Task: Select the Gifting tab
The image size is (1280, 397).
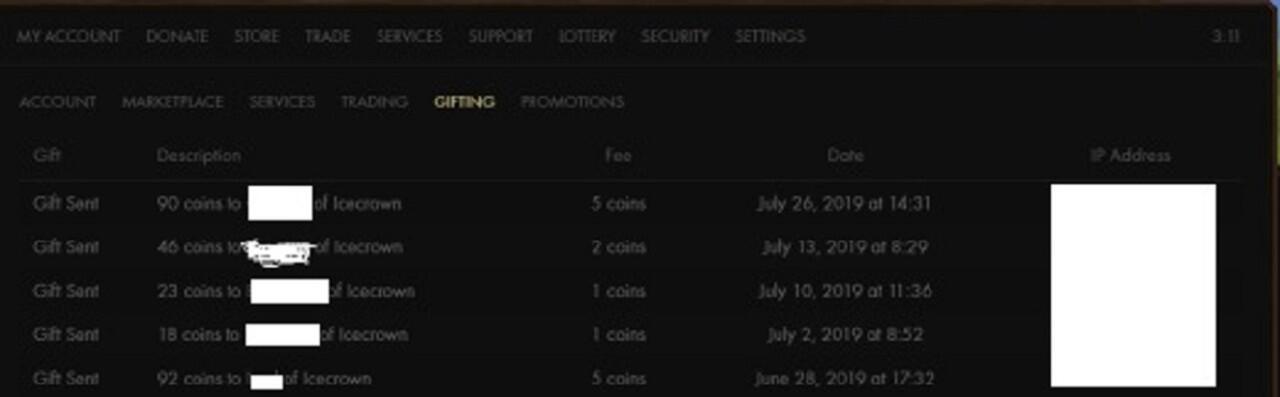Action: [x=464, y=102]
